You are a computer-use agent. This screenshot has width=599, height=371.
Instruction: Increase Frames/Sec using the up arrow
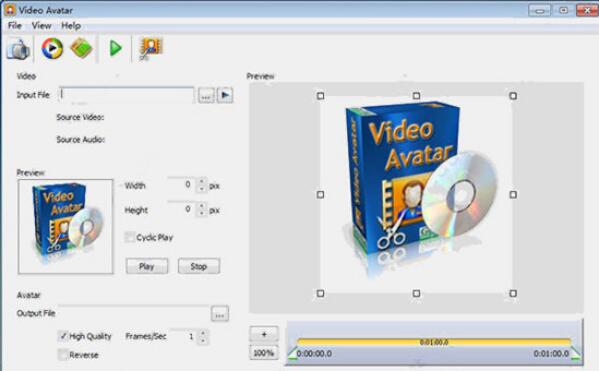pos(203,333)
